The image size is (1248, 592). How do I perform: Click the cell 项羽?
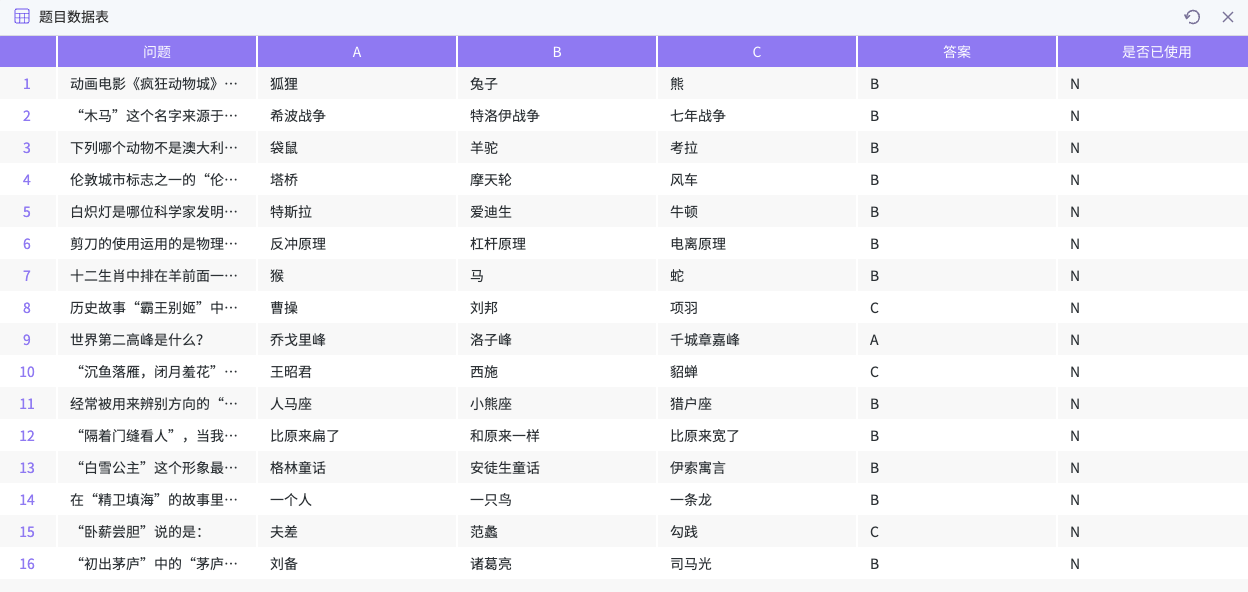click(x=757, y=308)
